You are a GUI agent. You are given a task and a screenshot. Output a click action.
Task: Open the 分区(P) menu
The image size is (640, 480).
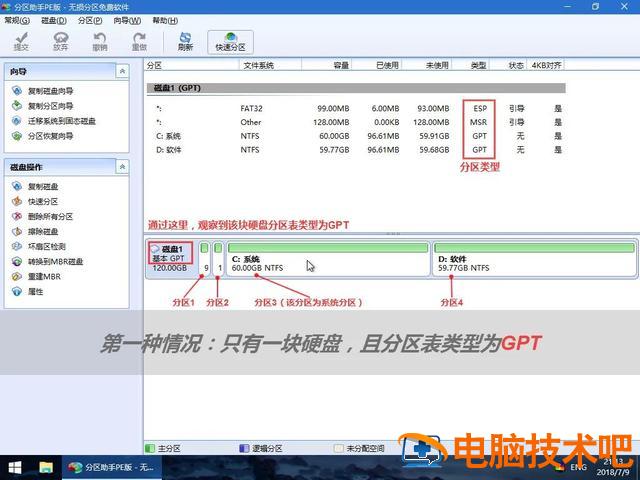(x=90, y=20)
